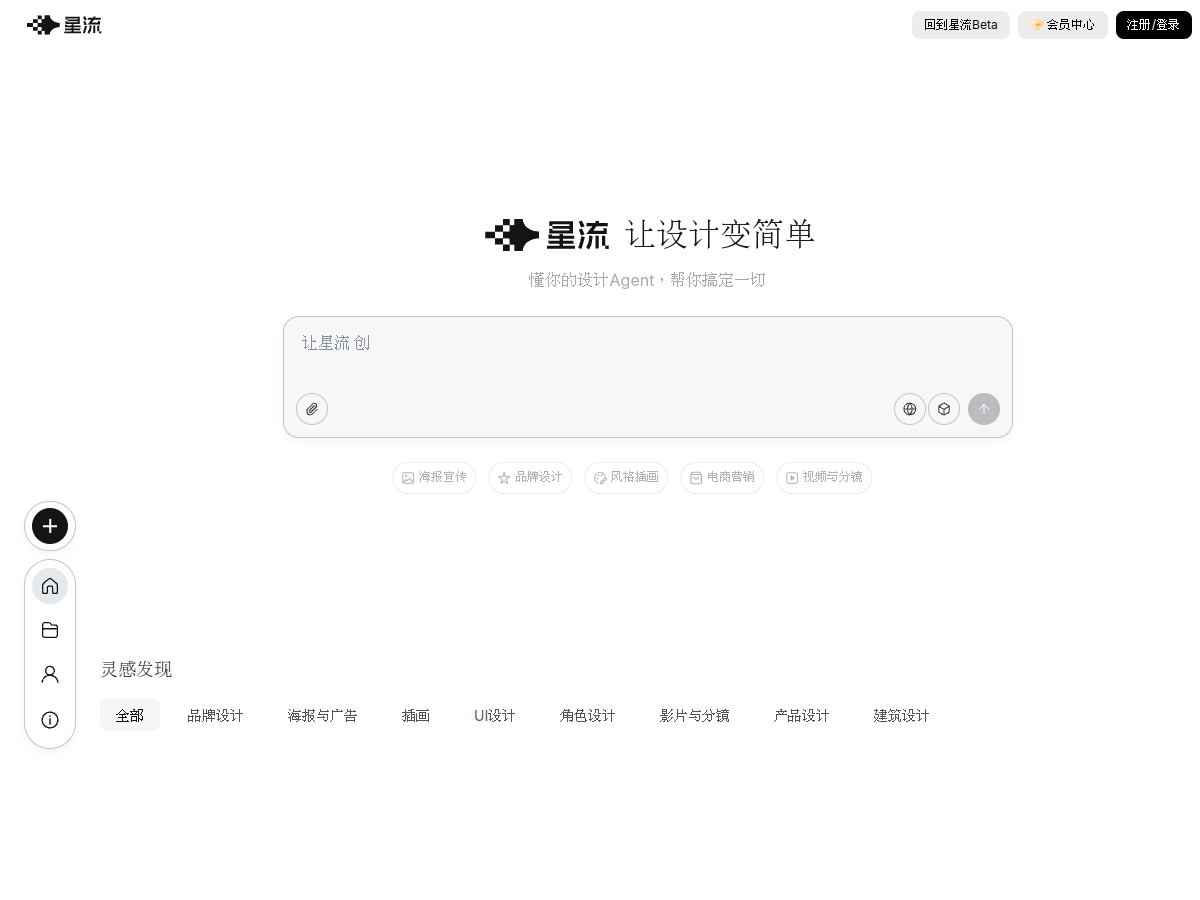
Task: Choose the 品牌设计 star suggestion chip
Action: coord(530,477)
